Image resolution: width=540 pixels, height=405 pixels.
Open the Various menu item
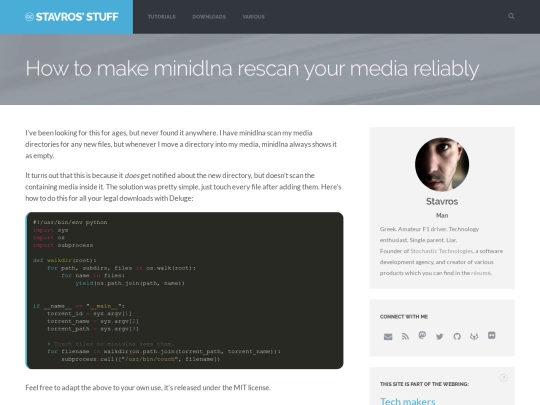point(253,17)
